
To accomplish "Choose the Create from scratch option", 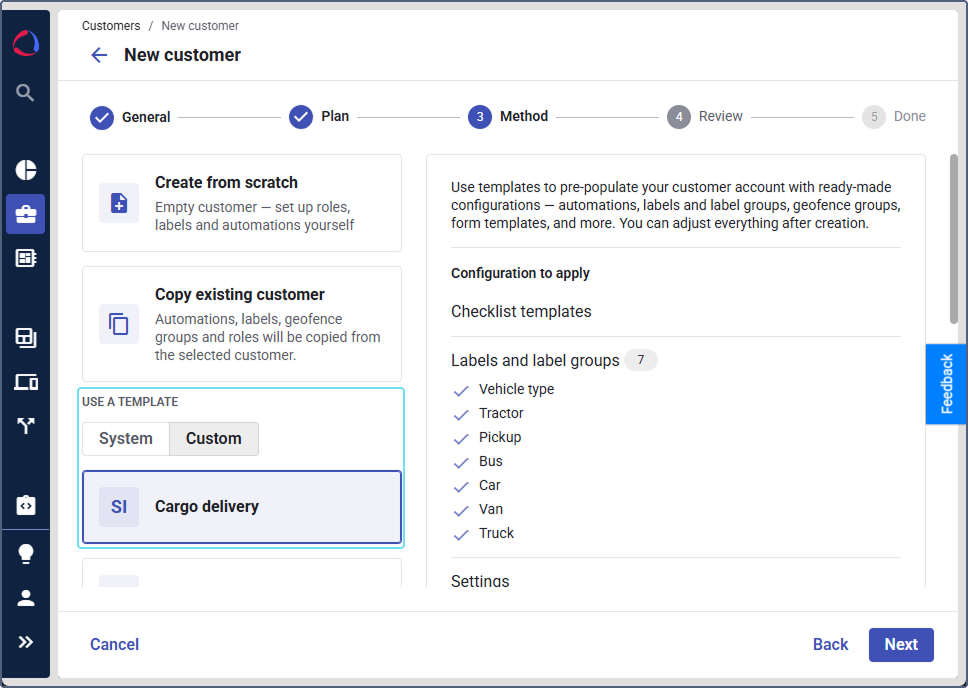I will coord(242,203).
